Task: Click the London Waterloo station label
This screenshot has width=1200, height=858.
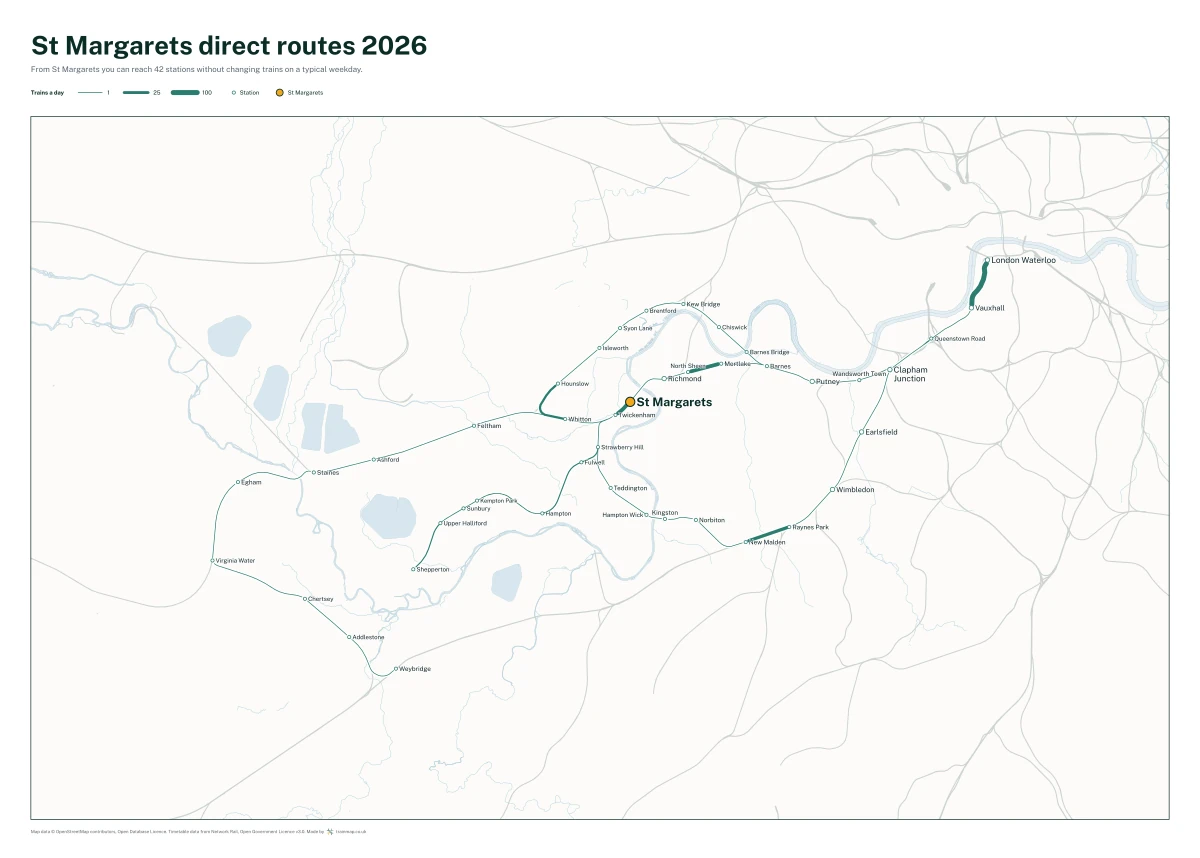Action: [x=1023, y=260]
